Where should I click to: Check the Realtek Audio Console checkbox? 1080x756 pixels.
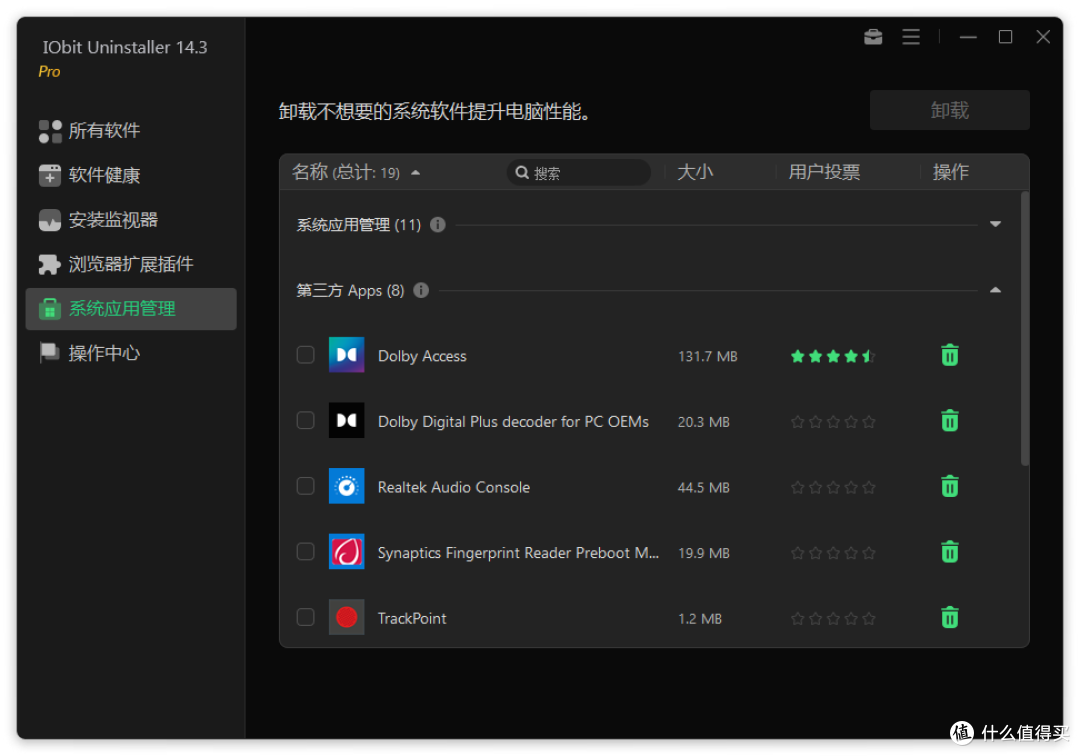pos(305,486)
